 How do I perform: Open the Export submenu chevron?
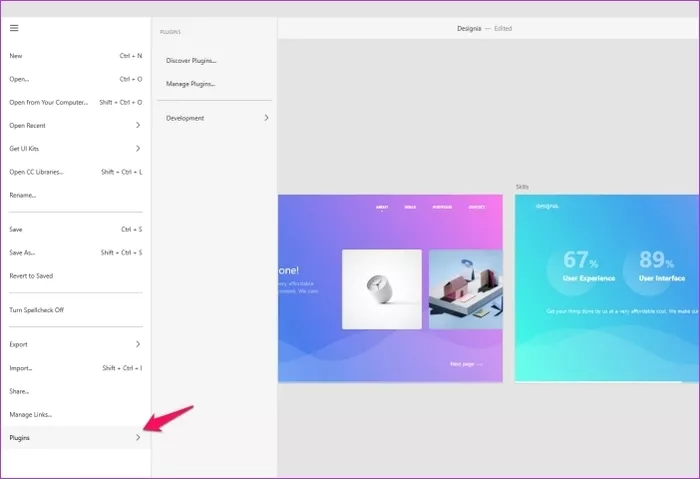[x=138, y=344]
